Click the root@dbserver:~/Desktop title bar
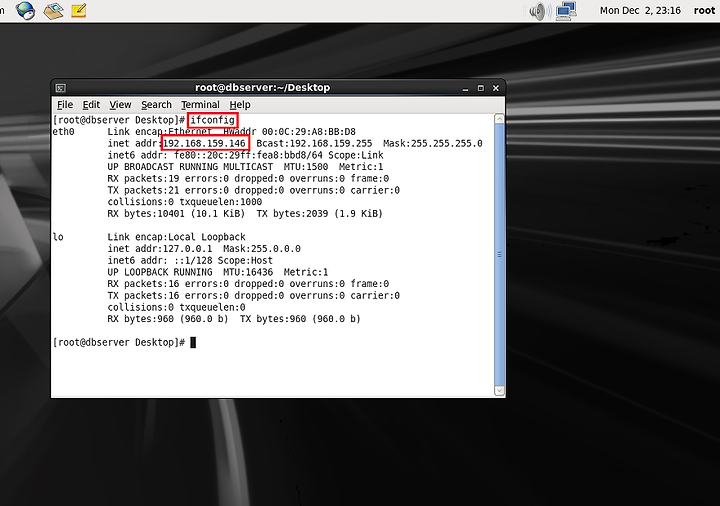The width and height of the screenshot is (720, 506). point(262,87)
